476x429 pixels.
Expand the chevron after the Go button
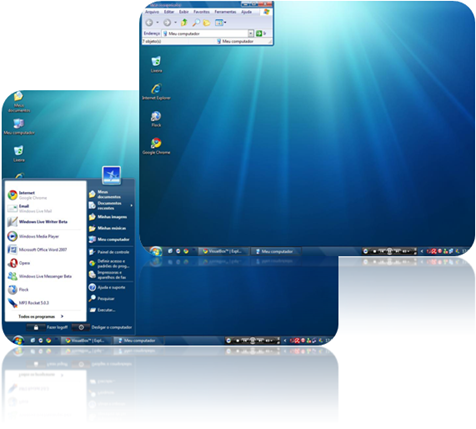(265, 33)
